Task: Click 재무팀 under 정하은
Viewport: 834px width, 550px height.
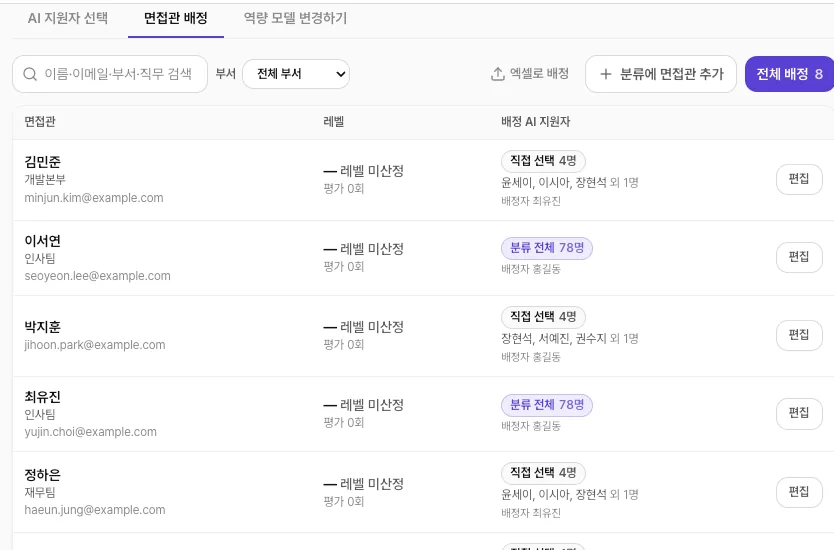Action: coord(40,493)
